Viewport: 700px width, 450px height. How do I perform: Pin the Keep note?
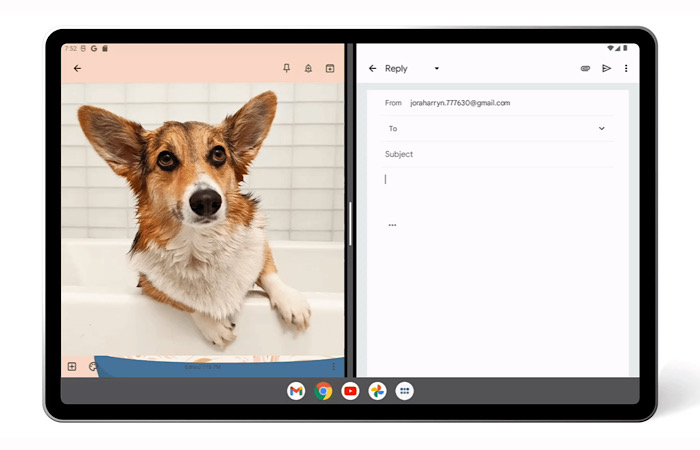click(287, 68)
